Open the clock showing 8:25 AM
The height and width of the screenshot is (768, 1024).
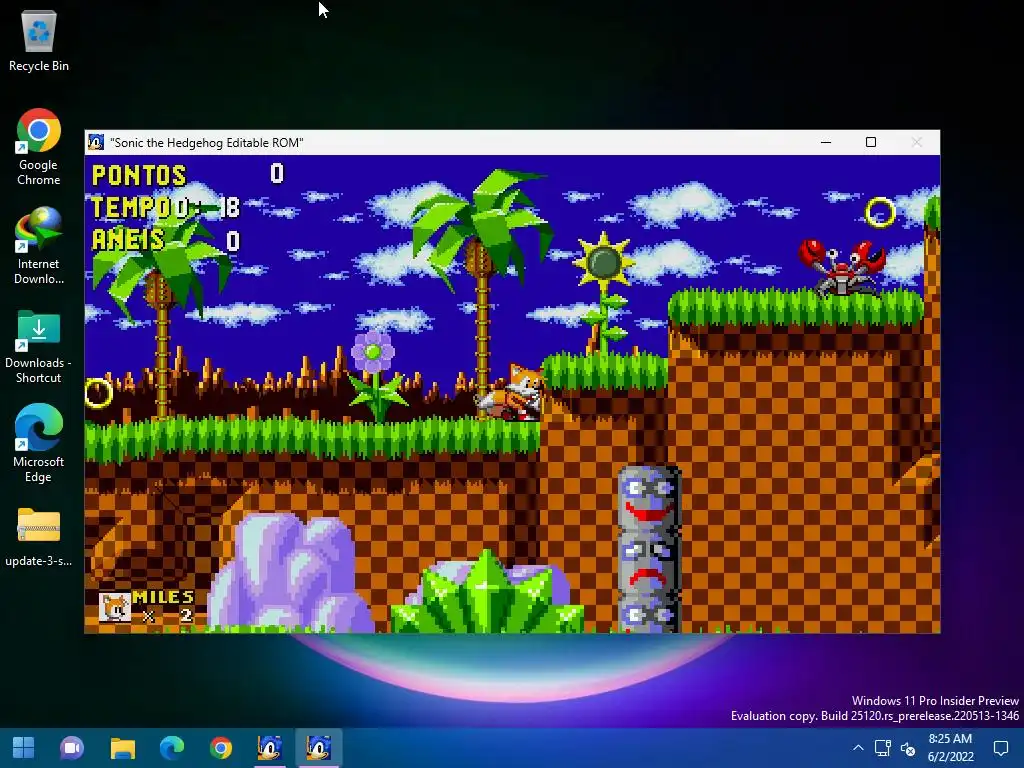[x=950, y=748]
